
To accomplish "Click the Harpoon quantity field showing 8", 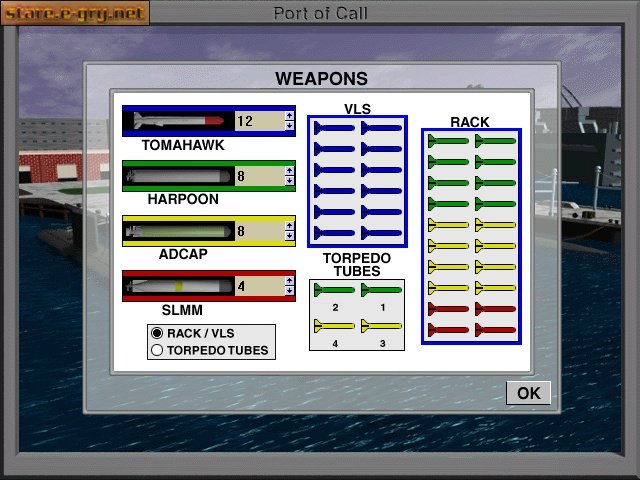I will pos(260,176).
